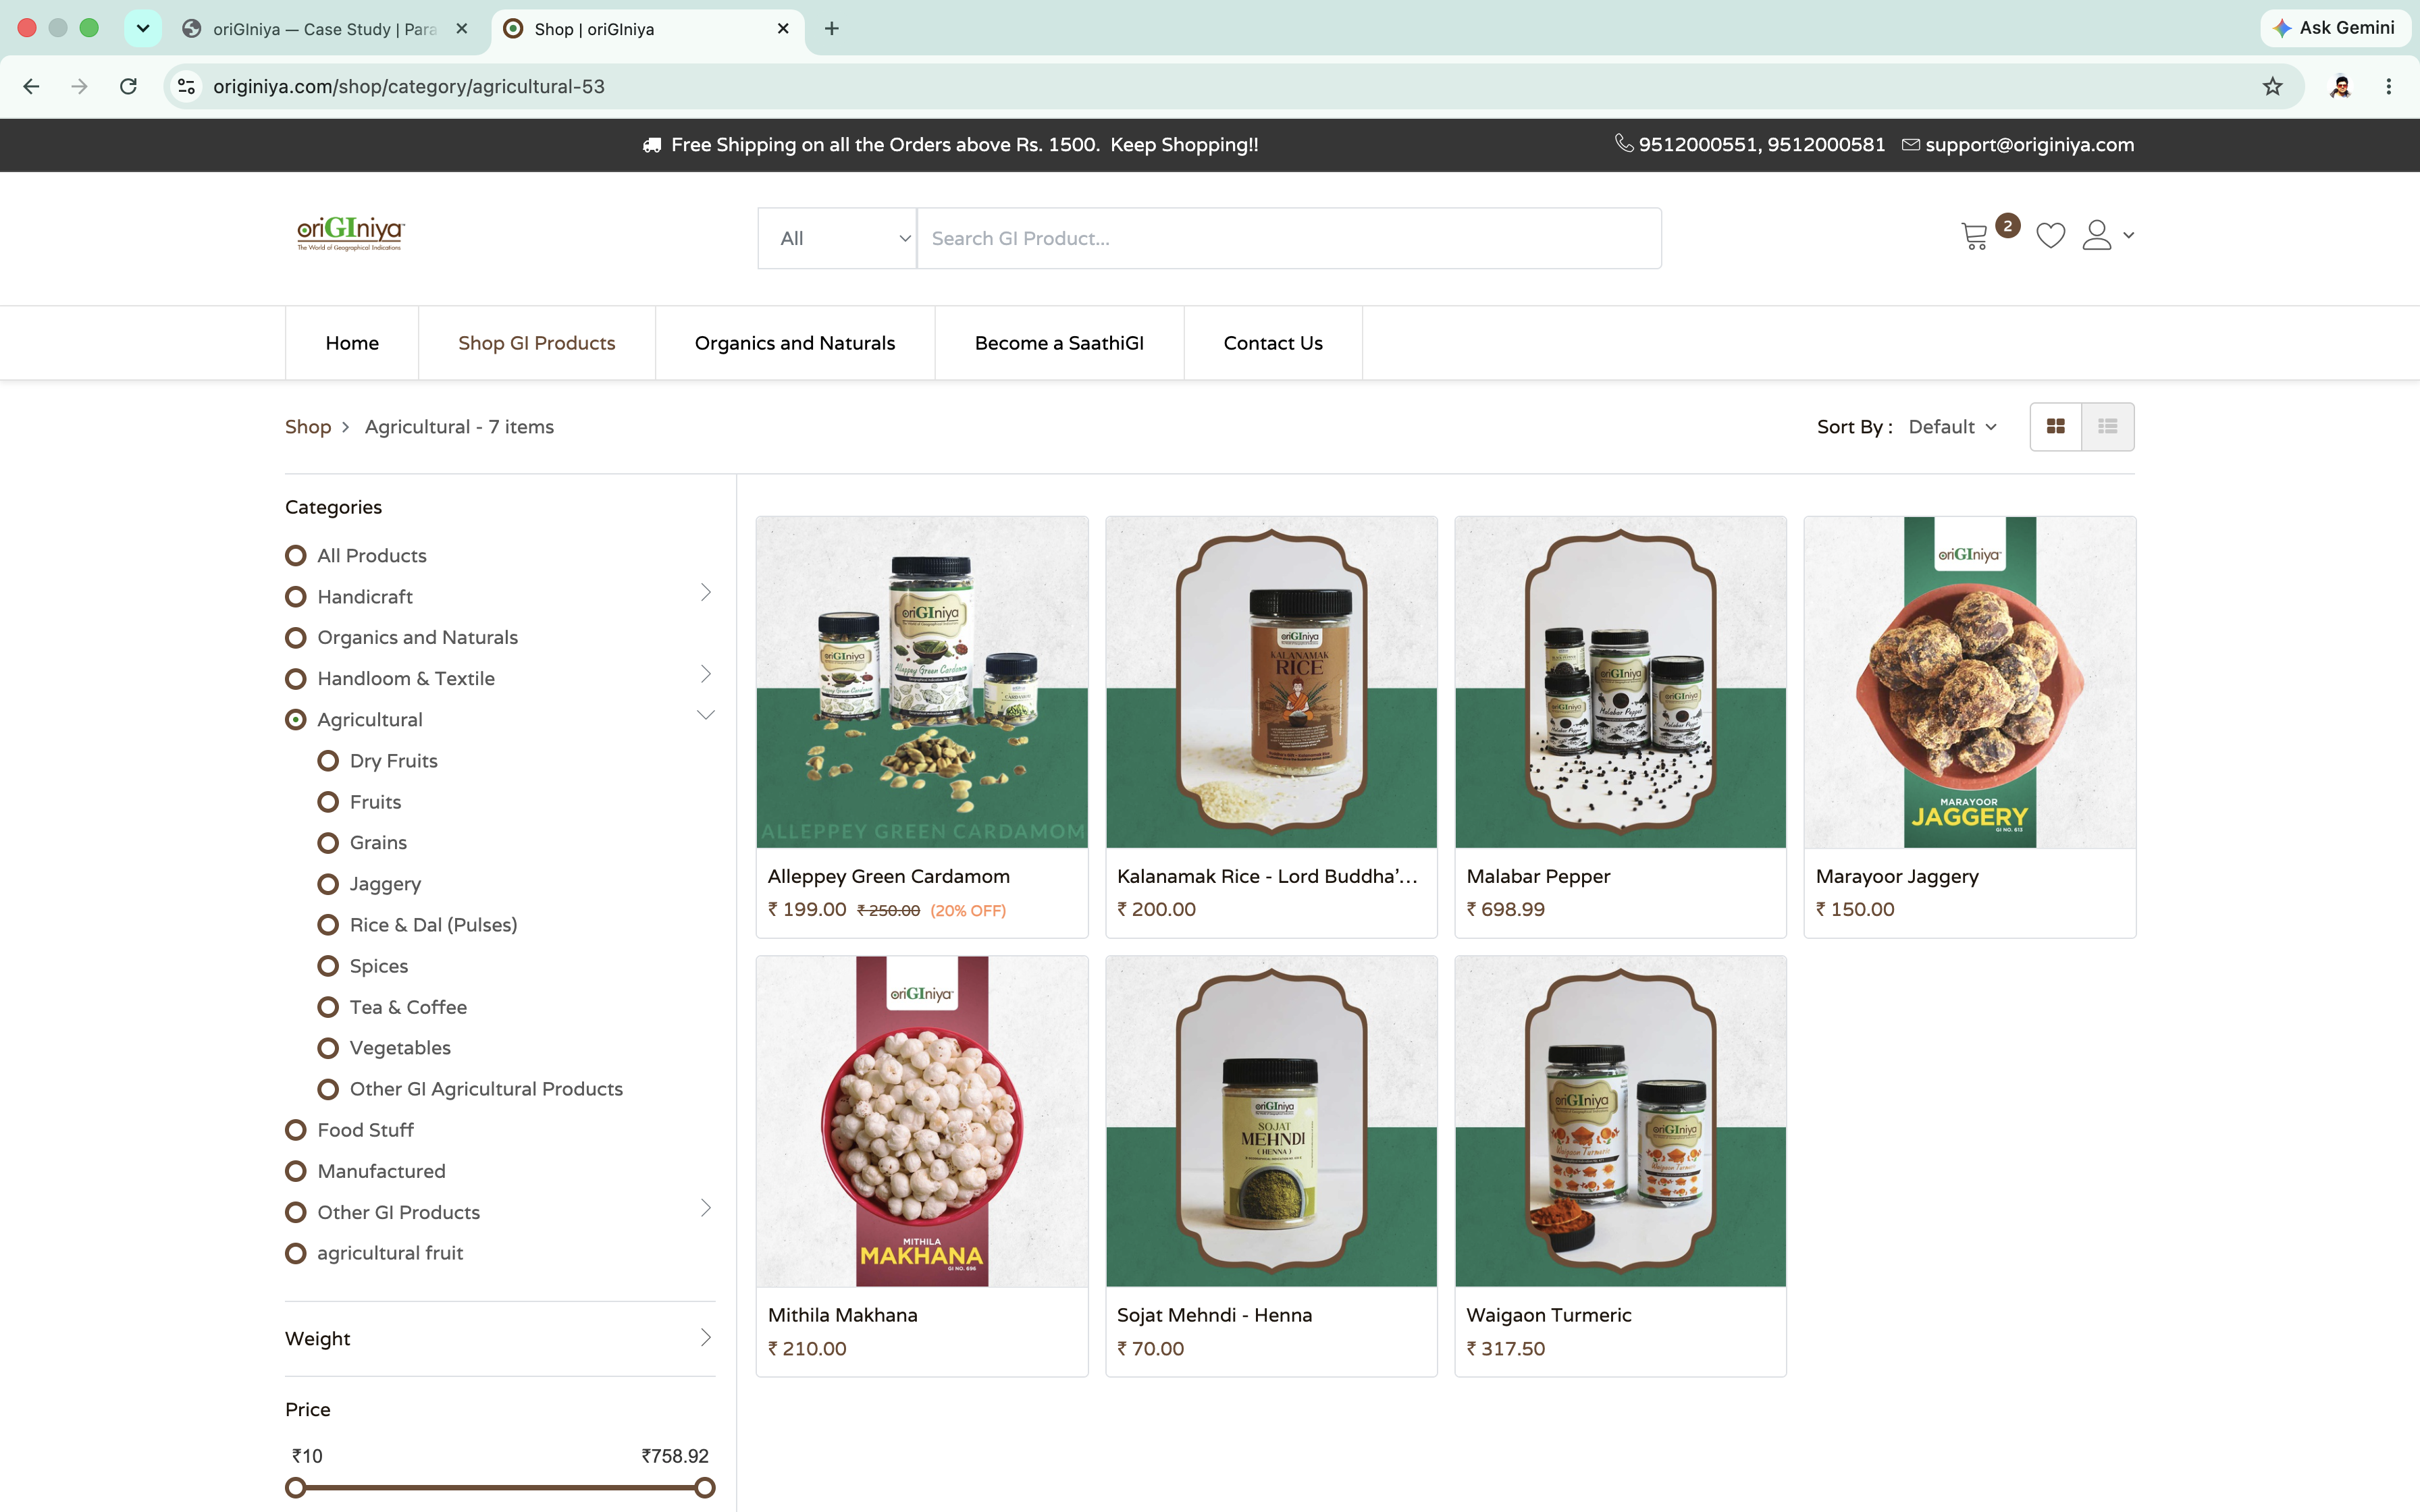Open Marayoor Jaggery product image
Viewport: 2420px width, 1512px height.
tap(1969, 682)
